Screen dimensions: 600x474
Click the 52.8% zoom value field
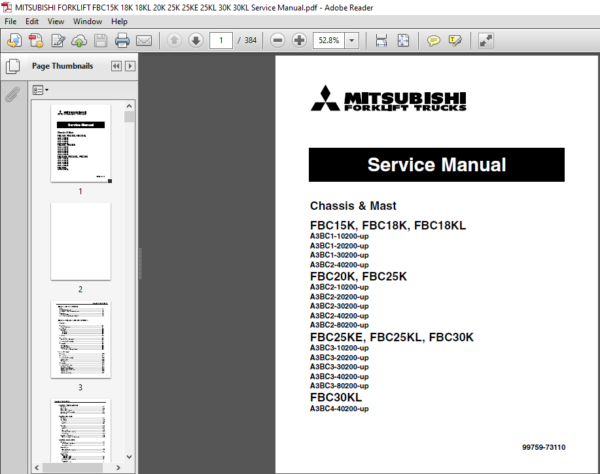(x=329, y=40)
